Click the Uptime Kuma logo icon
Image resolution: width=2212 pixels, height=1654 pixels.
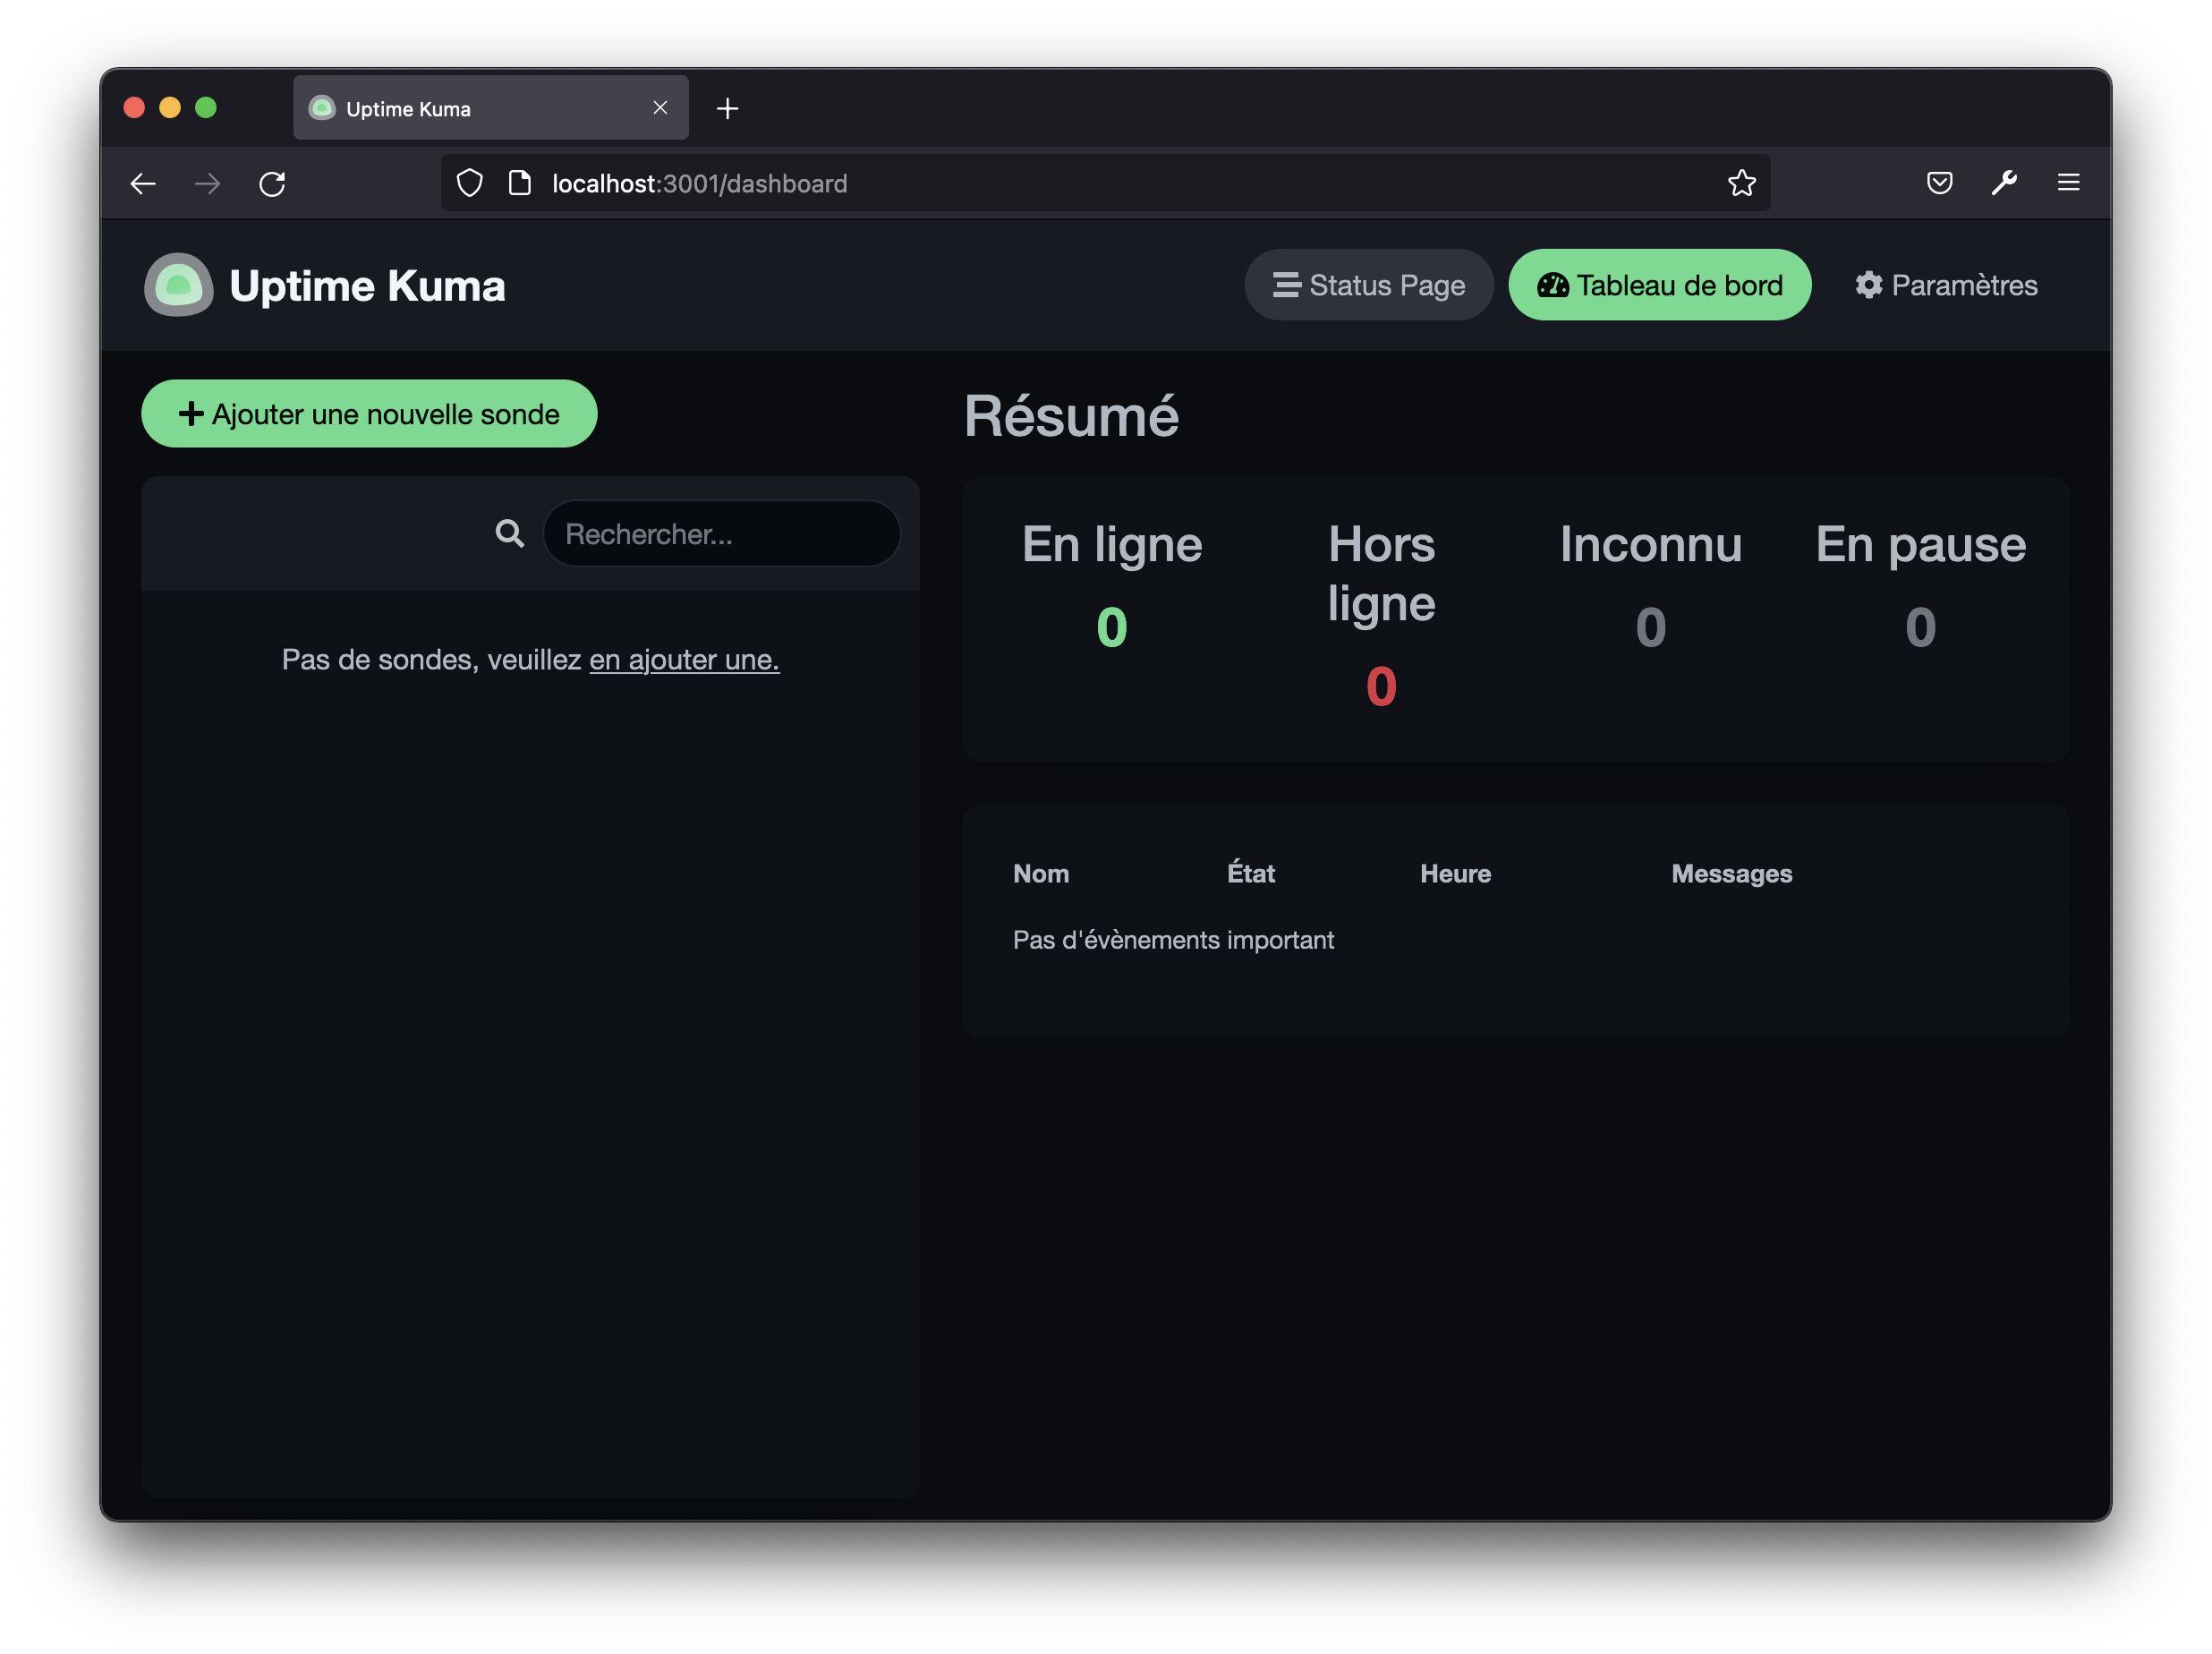tap(179, 285)
